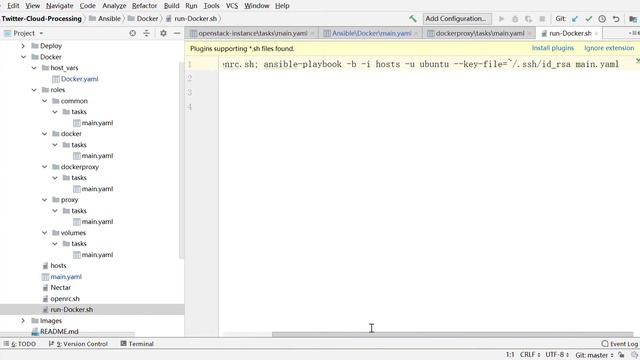Open the Refactor menu

(144, 6)
